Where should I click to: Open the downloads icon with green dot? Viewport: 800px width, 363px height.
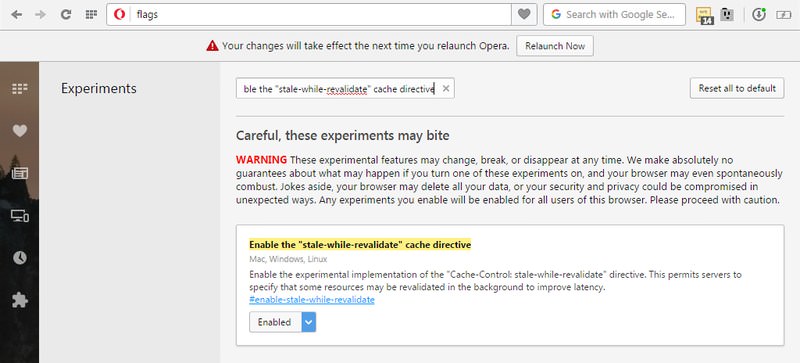pos(759,14)
